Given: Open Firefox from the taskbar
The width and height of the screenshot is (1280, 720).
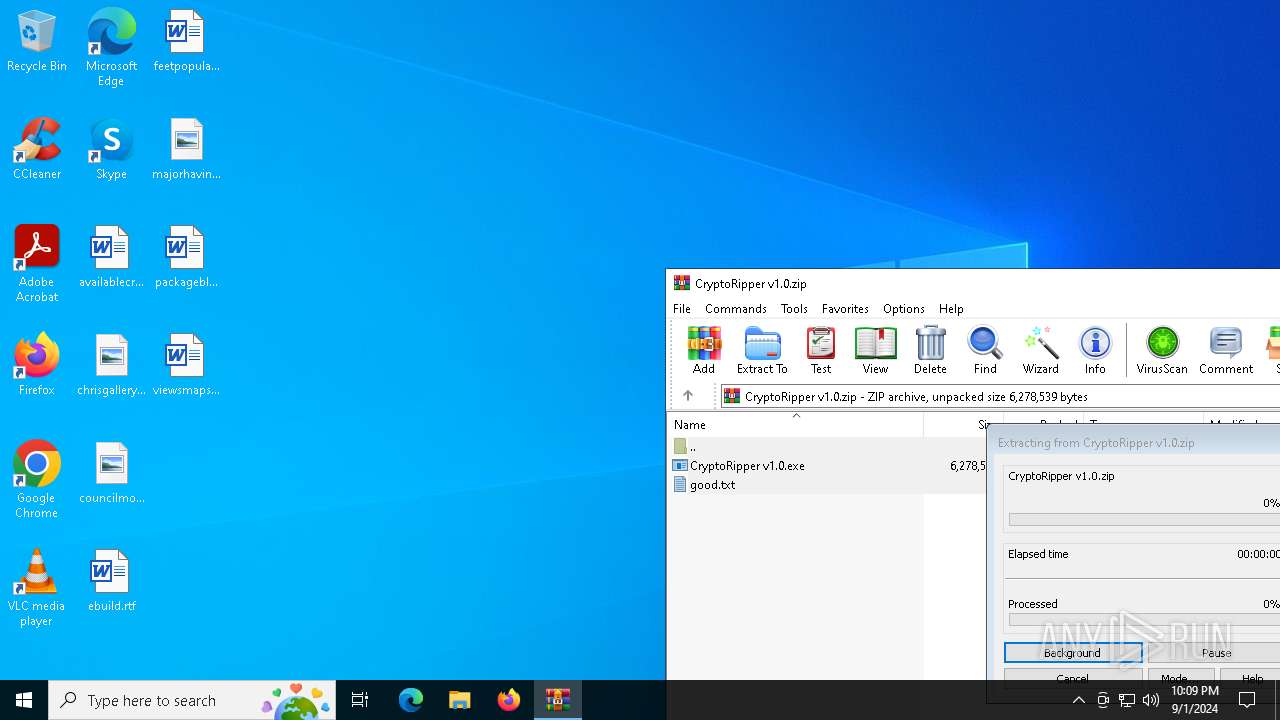Looking at the screenshot, I should pyautogui.click(x=509, y=700).
